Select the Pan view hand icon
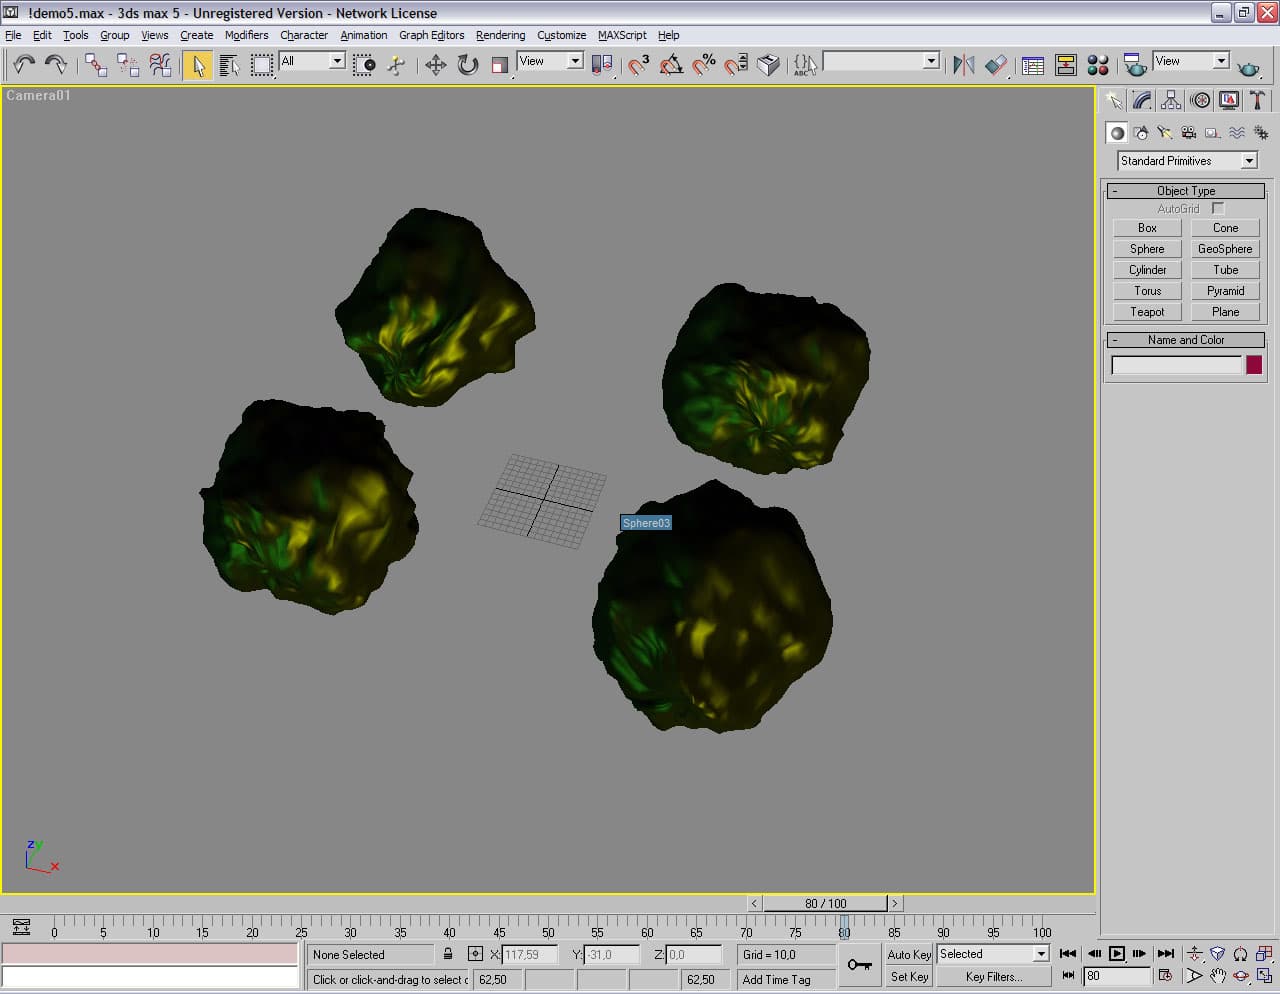The height and width of the screenshot is (994, 1280). click(1217, 976)
